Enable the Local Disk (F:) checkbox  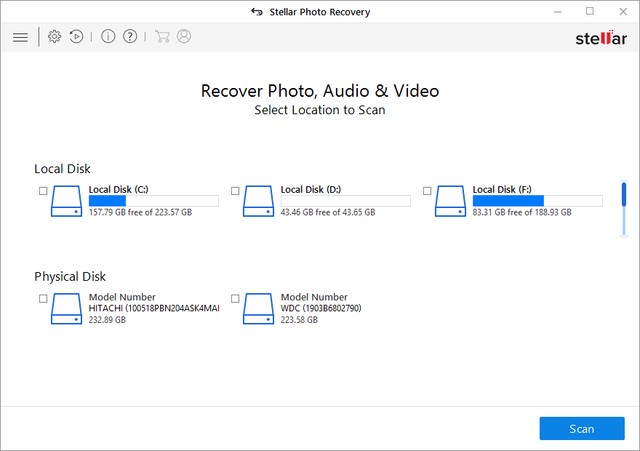427,191
